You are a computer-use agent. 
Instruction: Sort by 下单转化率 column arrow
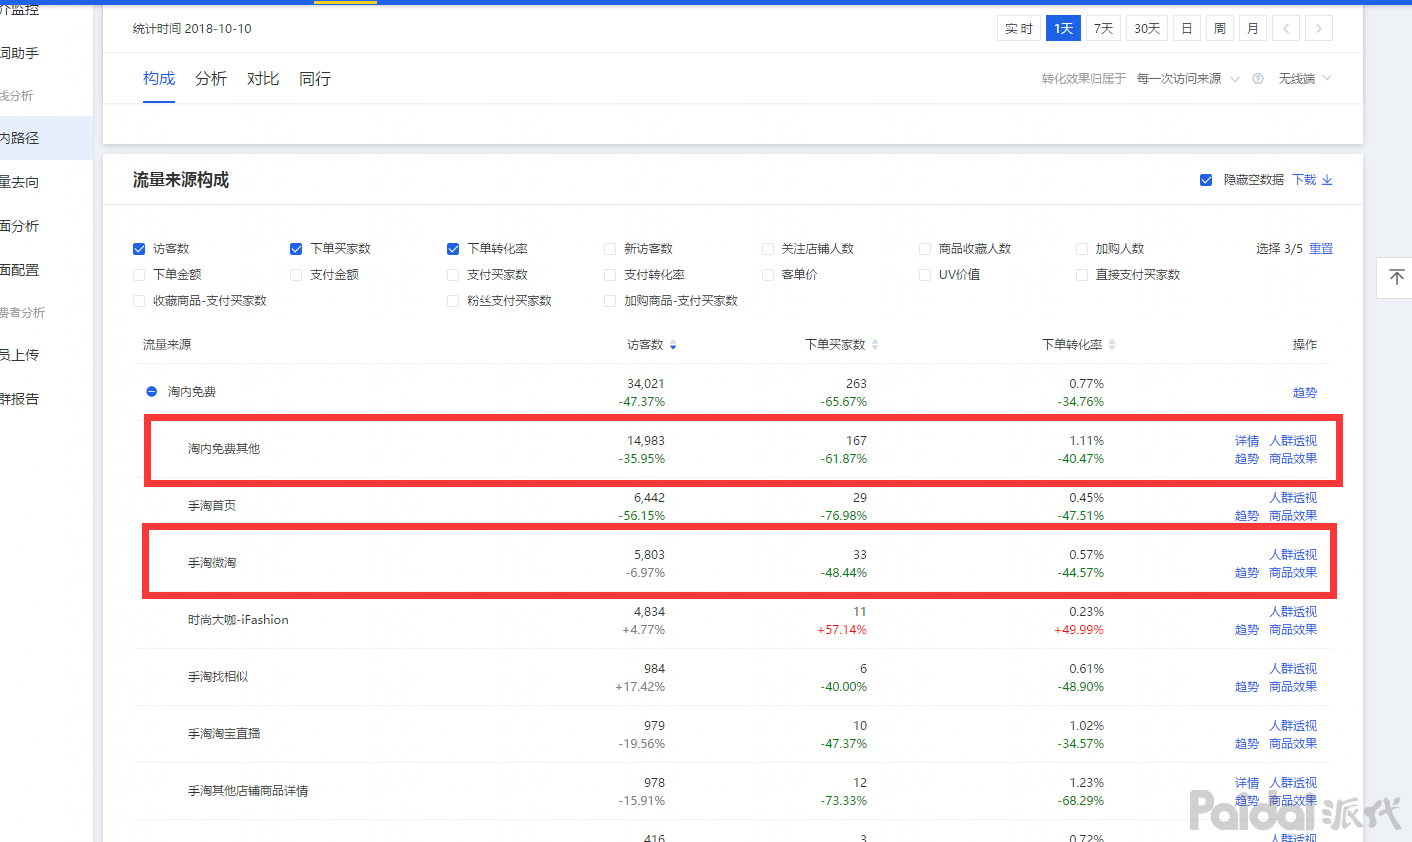(1112, 345)
